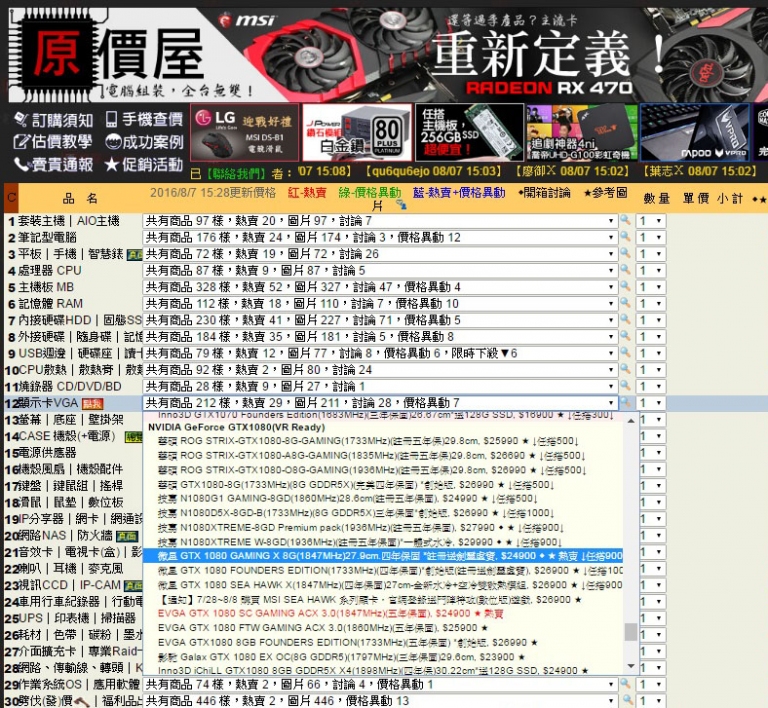
Task: Click magnifier icon for 平板 手機 row
Action: (625, 253)
